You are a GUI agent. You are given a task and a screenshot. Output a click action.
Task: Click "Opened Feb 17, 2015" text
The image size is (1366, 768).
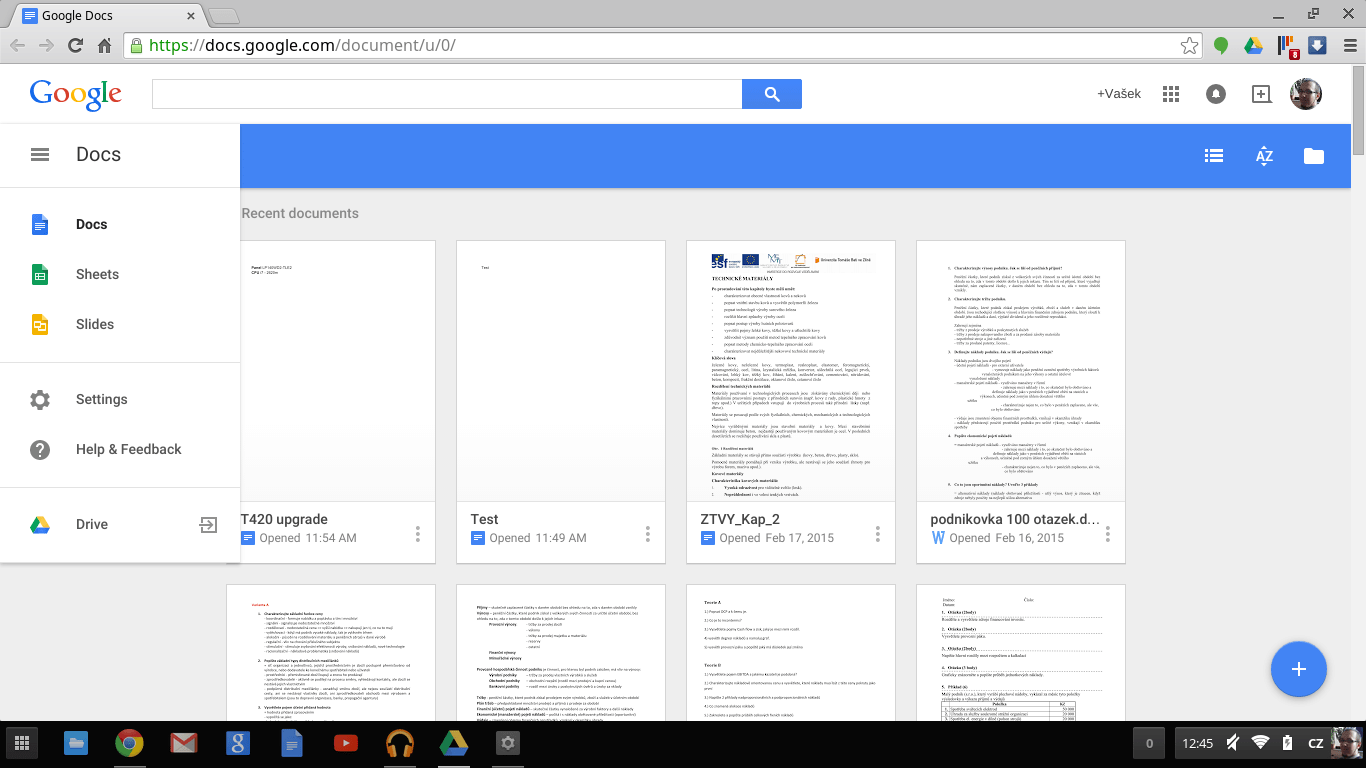777,538
